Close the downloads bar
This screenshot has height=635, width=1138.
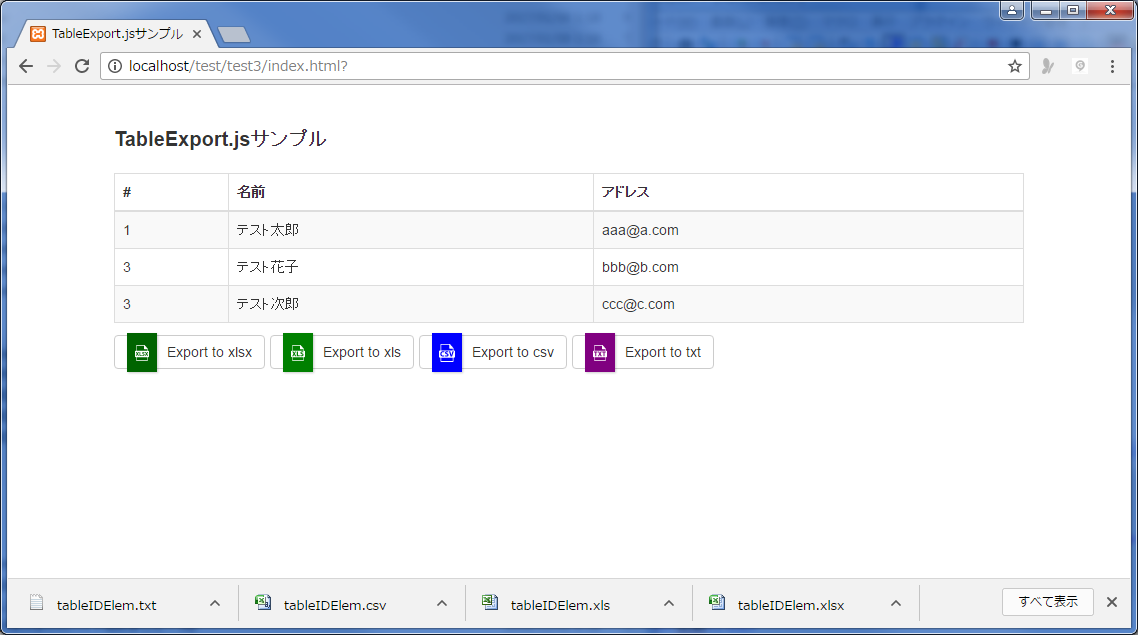pyautogui.click(x=1112, y=602)
